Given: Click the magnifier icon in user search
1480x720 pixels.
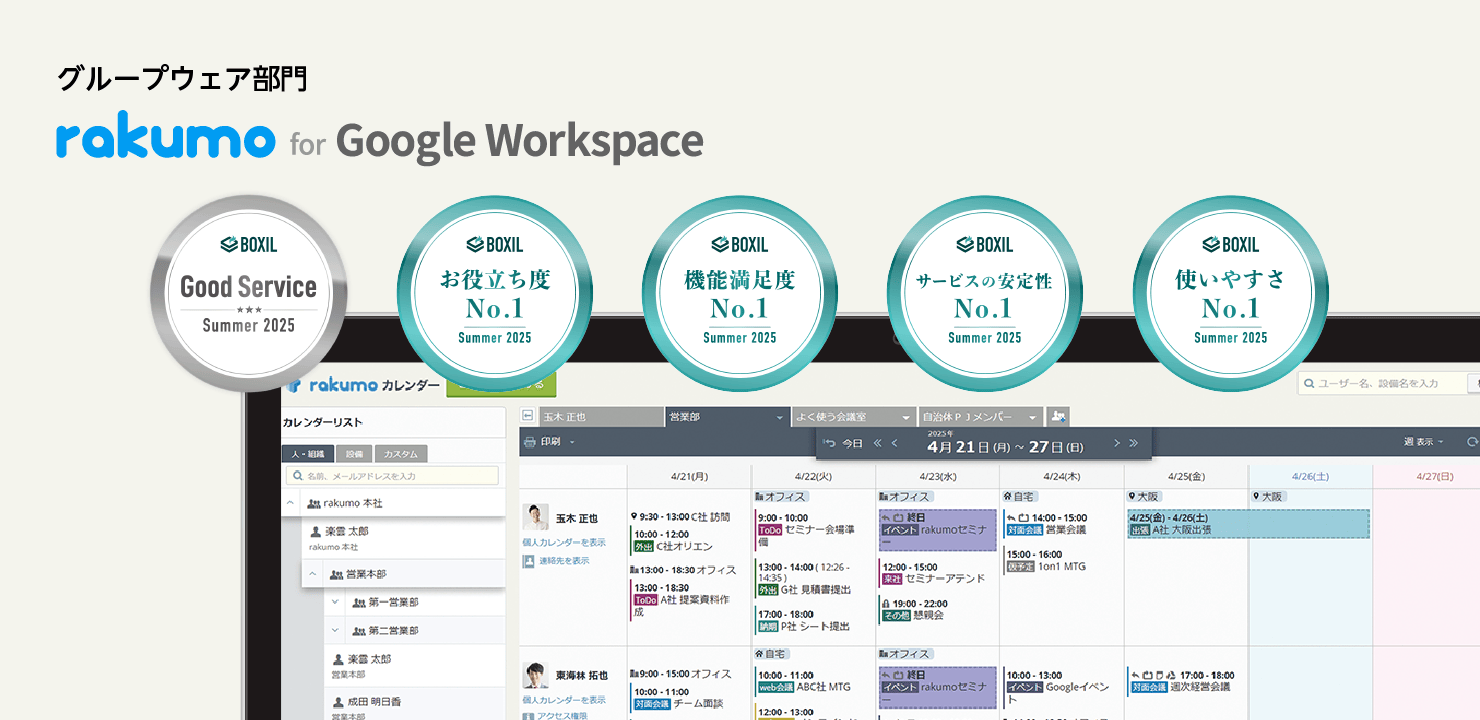Looking at the screenshot, I should click(x=1309, y=384).
